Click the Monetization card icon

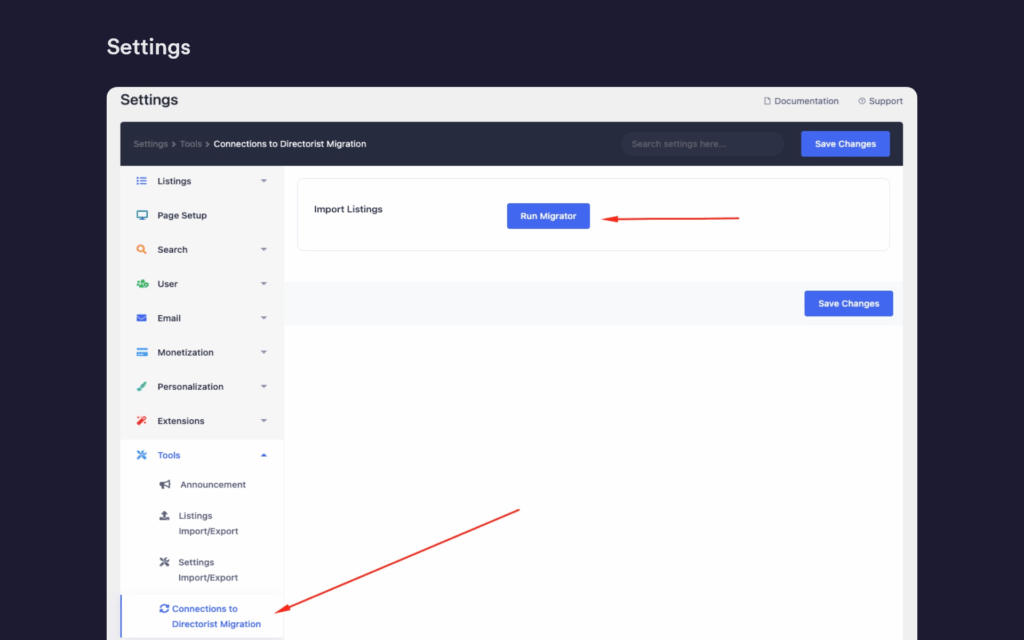[x=142, y=352]
